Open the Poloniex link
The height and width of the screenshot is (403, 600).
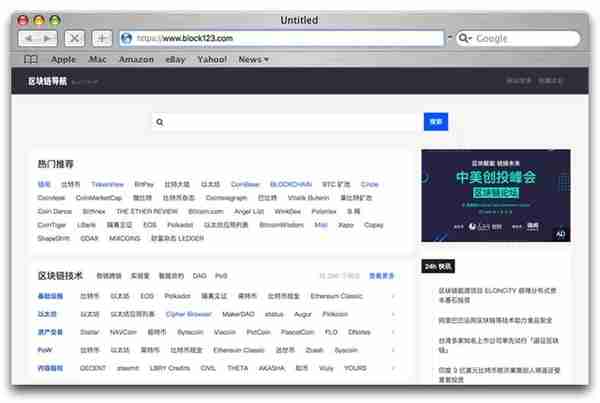click(x=324, y=212)
